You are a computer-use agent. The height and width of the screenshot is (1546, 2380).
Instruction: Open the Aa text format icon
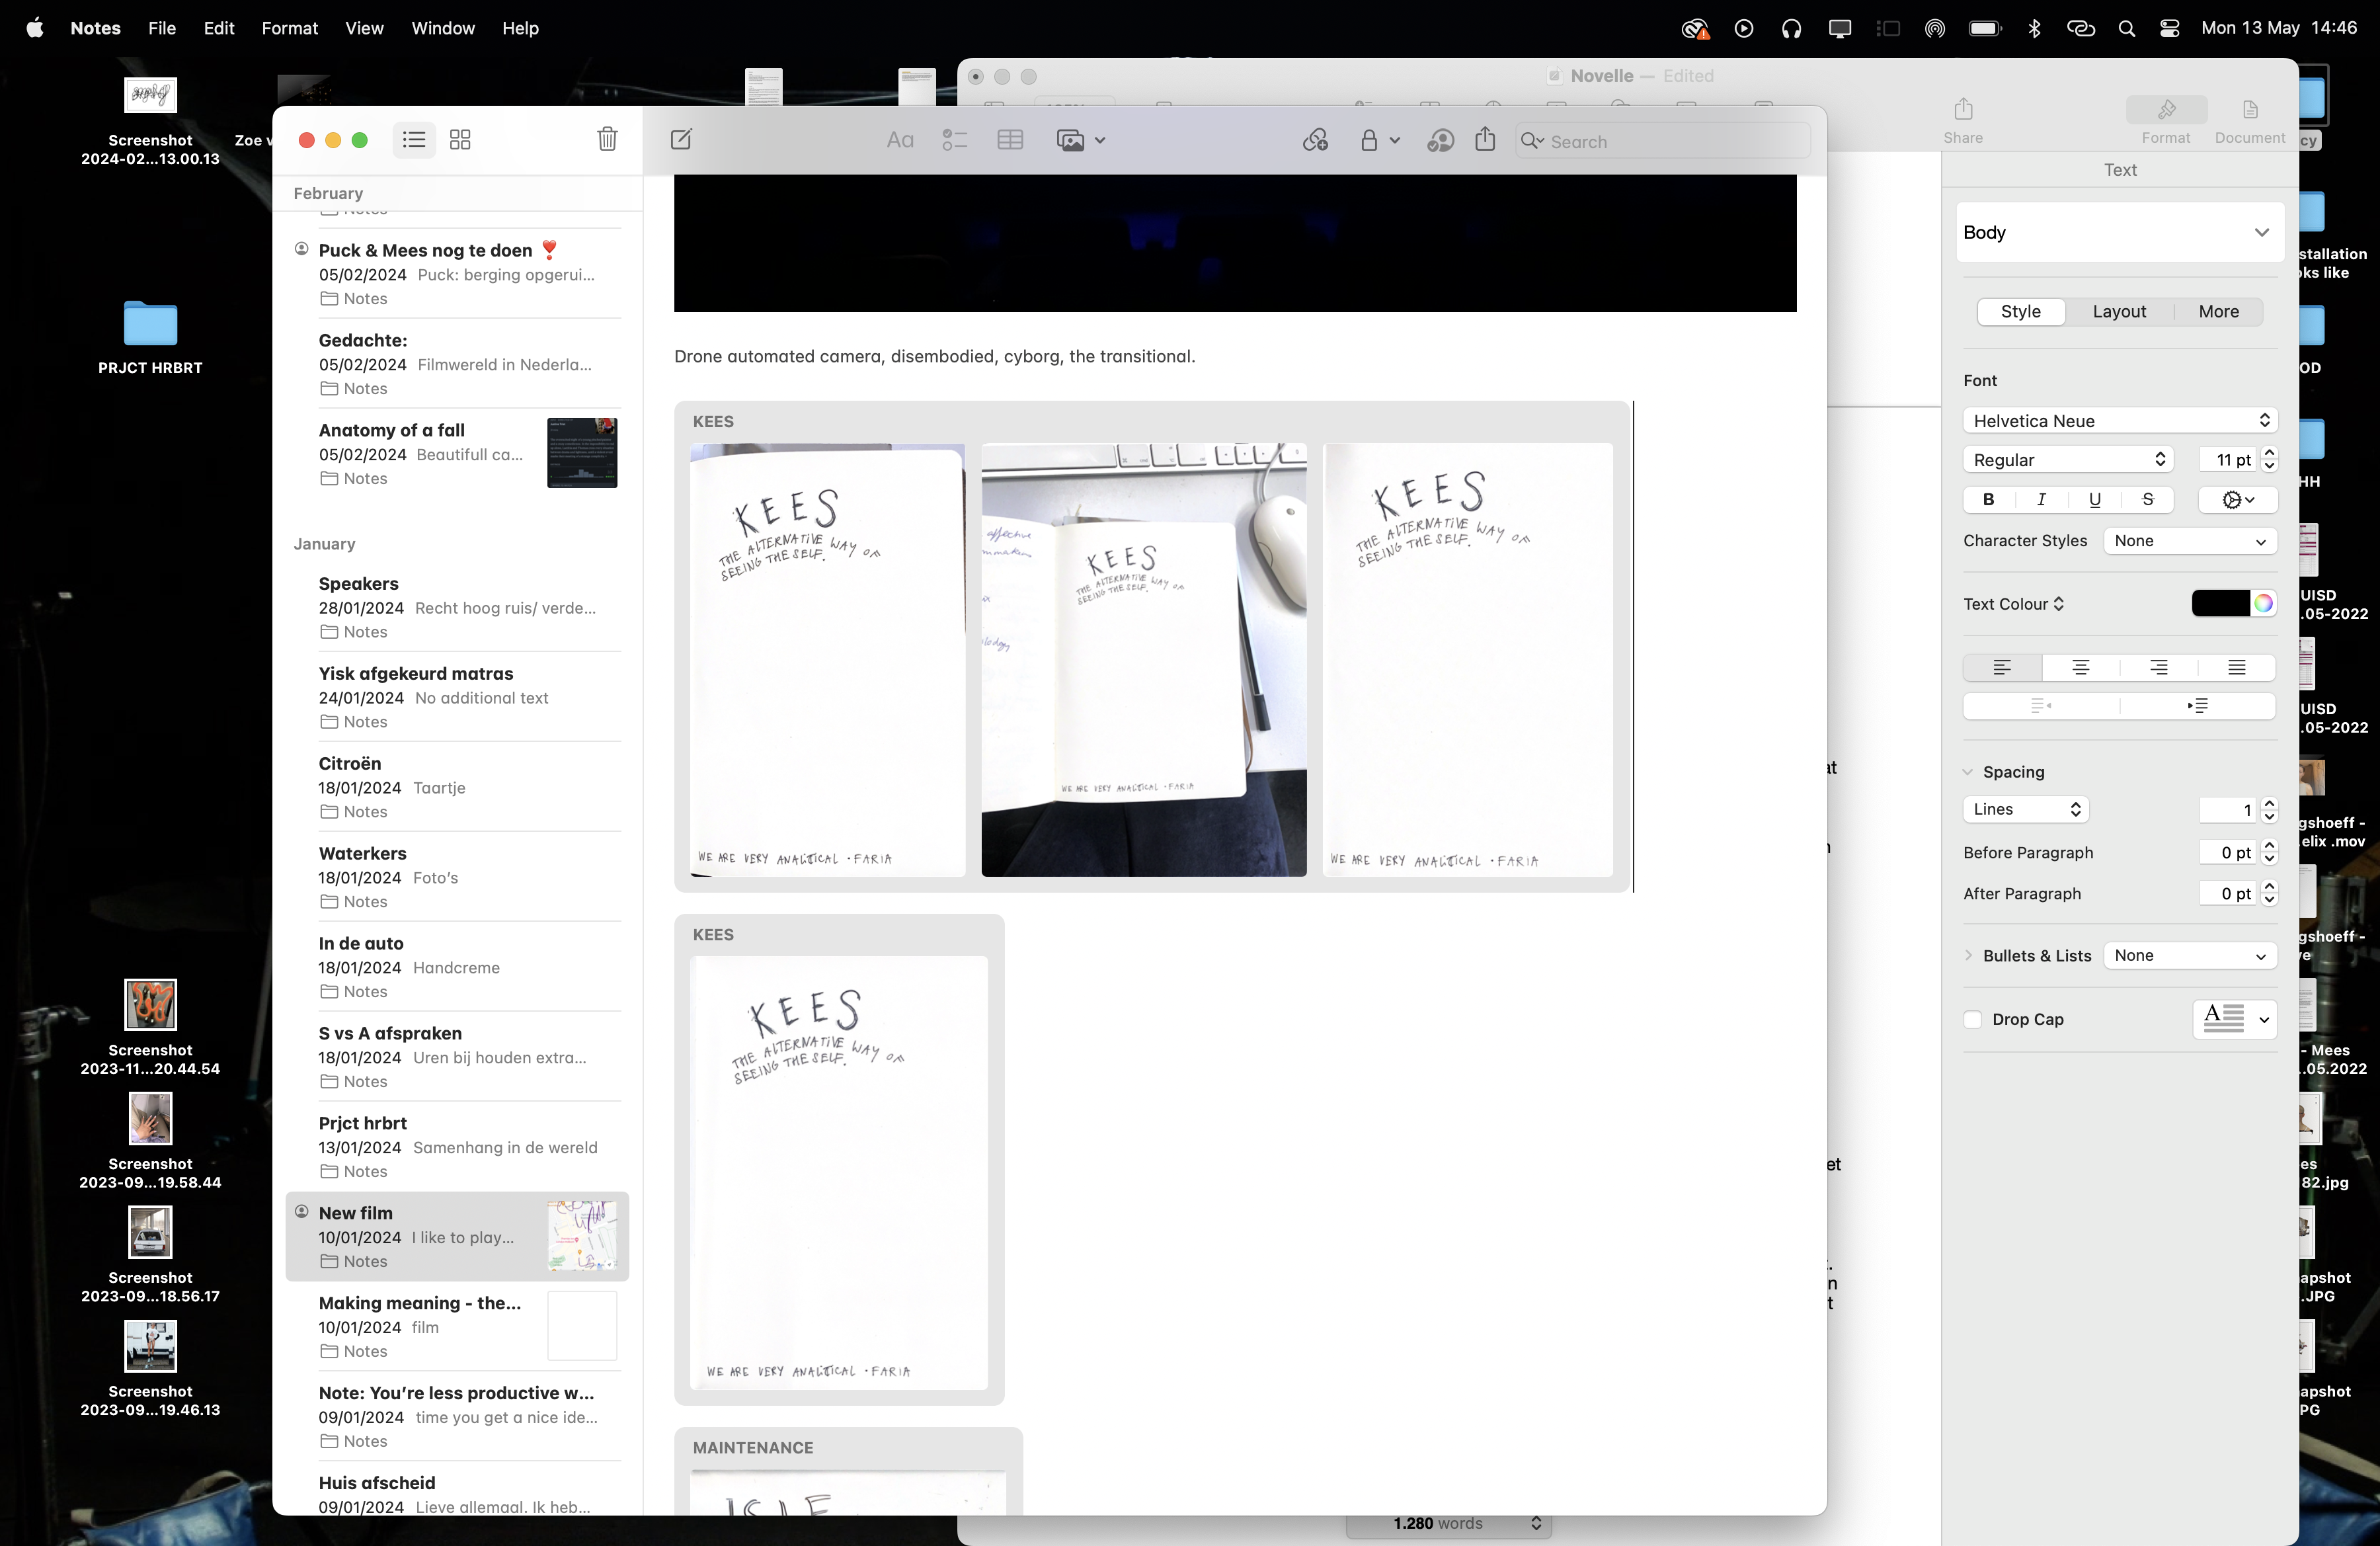coord(899,140)
